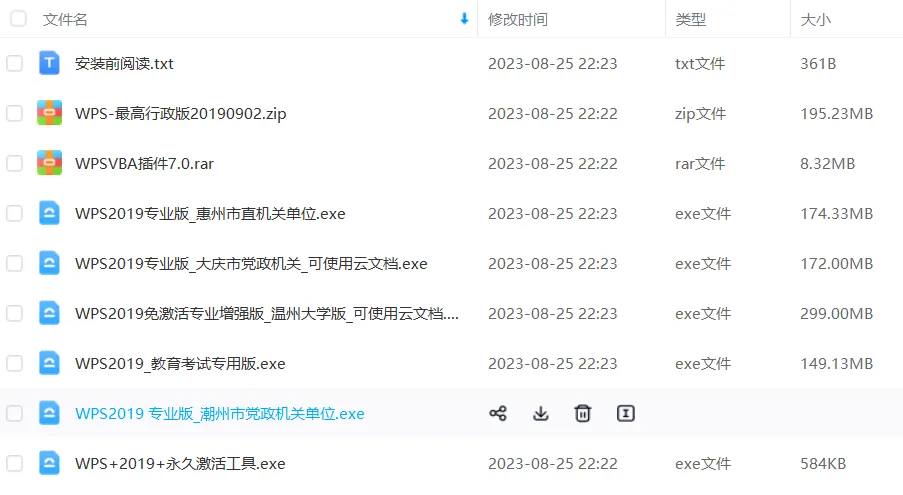The width and height of the screenshot is (903, 495).
Task: Check the box for 大庆市党政机关 exe file
Action: (x=14, y=264)
